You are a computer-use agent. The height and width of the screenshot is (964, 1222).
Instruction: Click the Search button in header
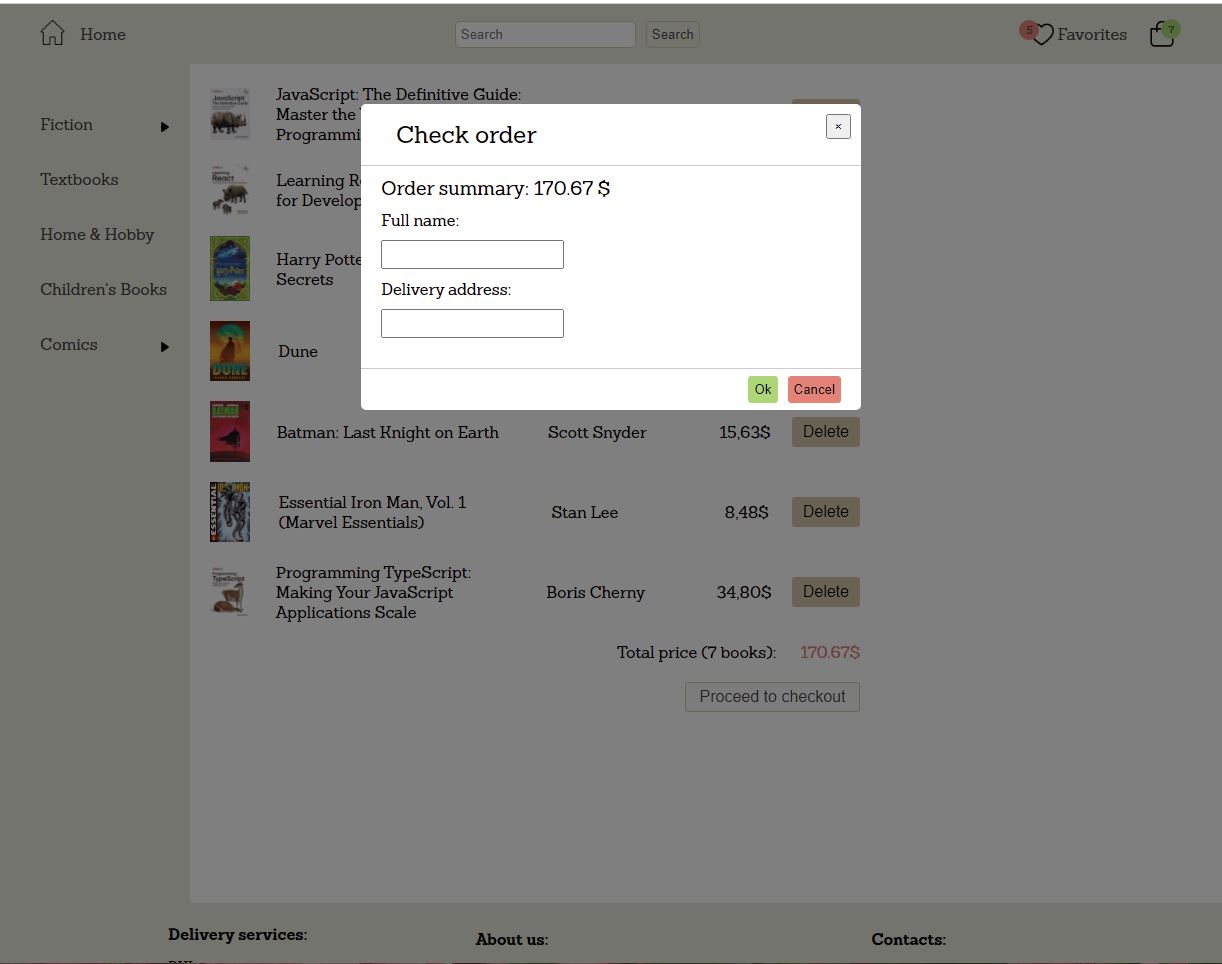(x=672, y=34)
